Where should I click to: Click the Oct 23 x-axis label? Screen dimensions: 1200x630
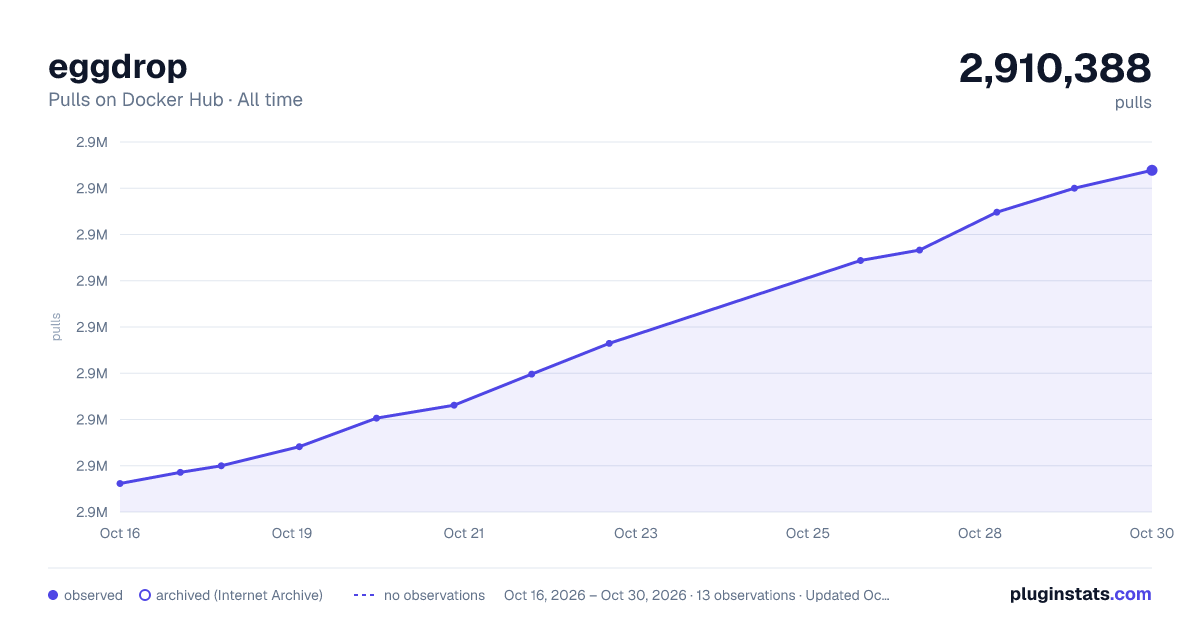(x=636, y=533)
